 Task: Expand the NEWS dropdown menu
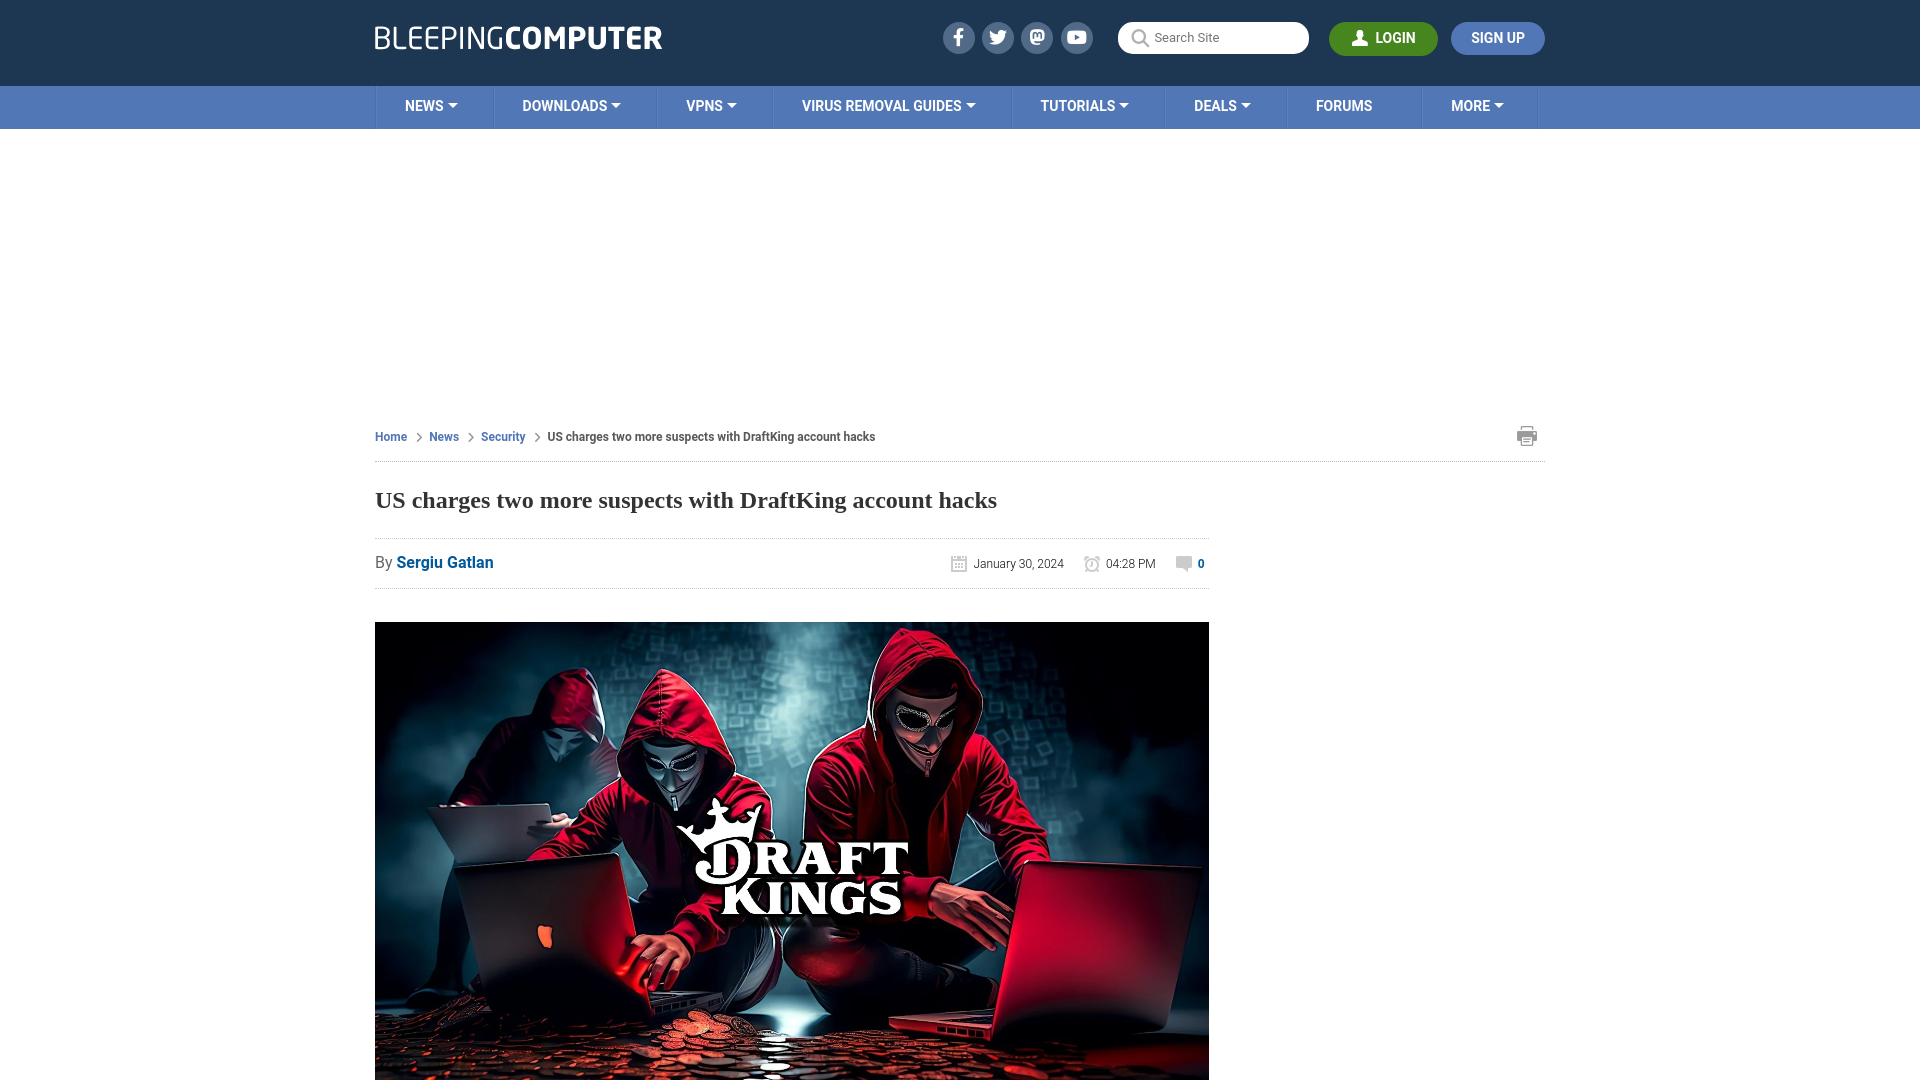(431, 105)
